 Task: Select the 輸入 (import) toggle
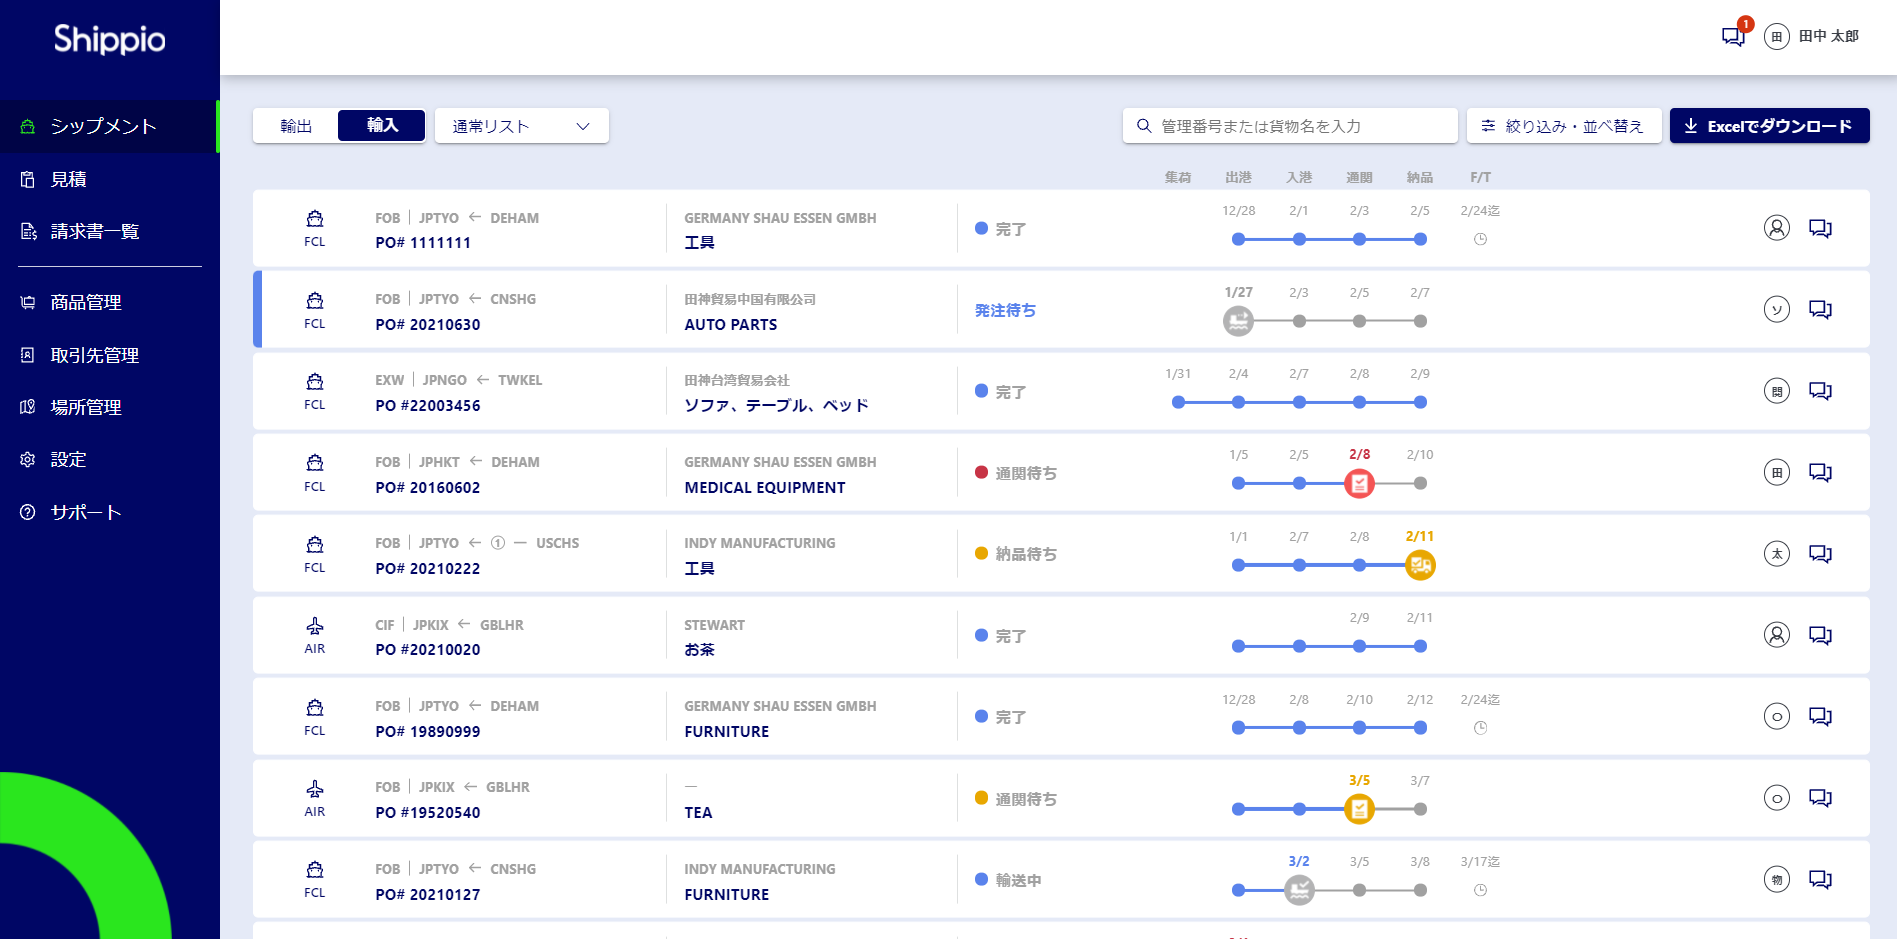click(382, 126)
